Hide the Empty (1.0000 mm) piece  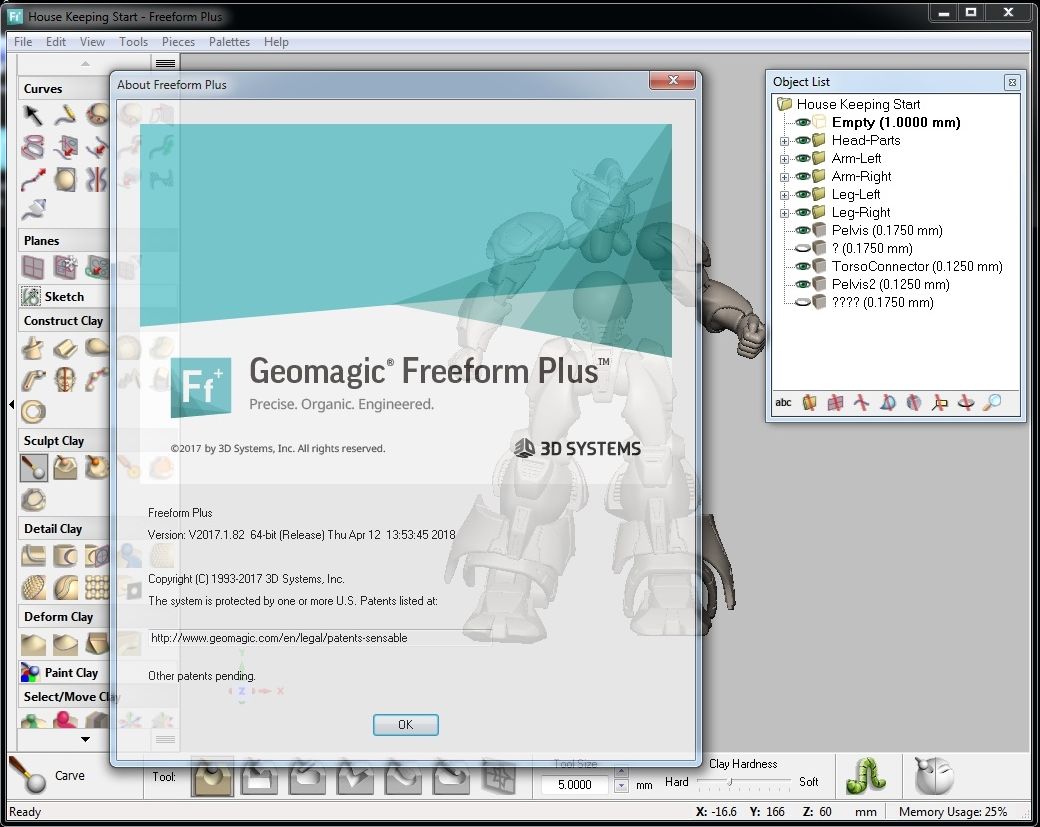click(802, 123)
